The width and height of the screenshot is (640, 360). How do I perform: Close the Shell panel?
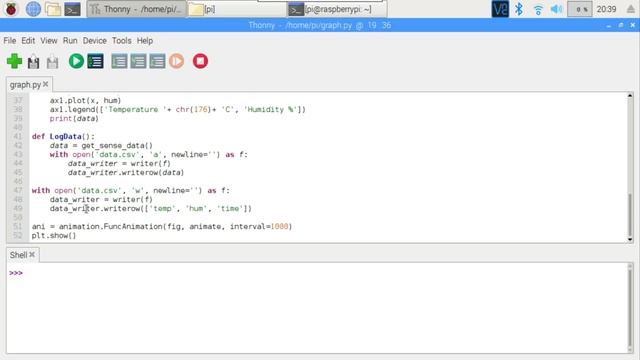click(x=32, y=255)
